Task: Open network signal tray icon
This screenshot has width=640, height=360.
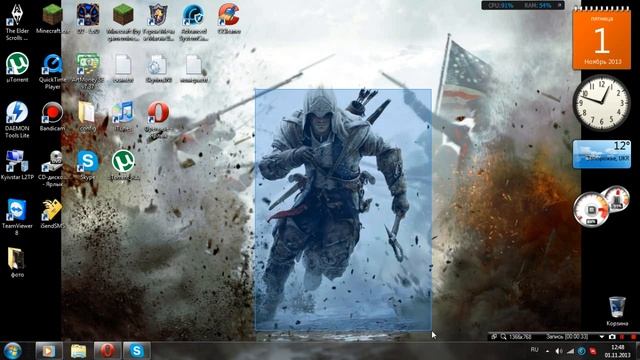Action: click(x=570, y=351)
